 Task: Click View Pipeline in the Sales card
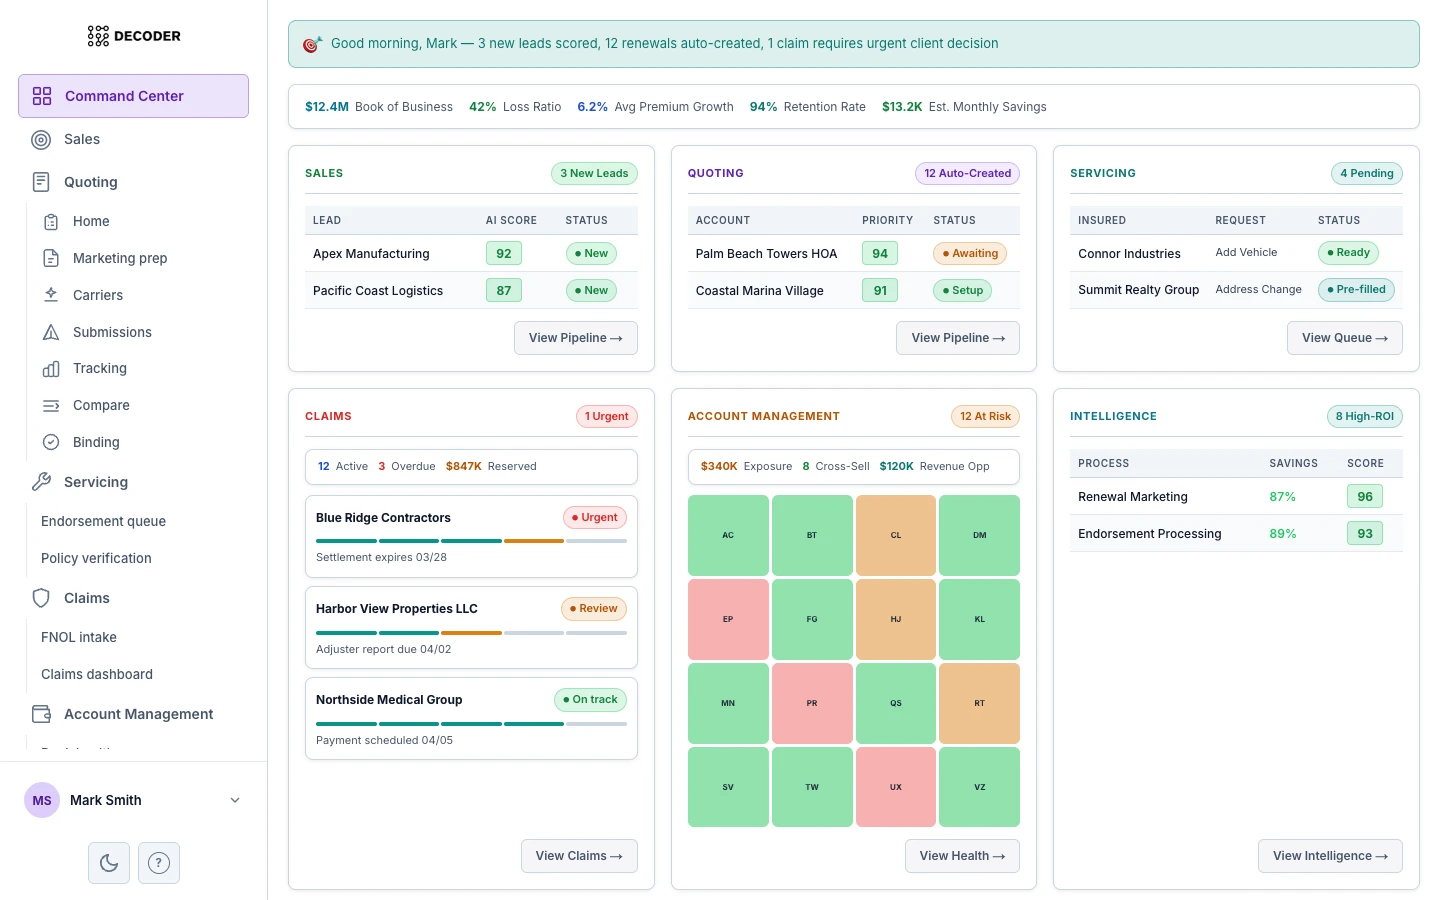[x=575, y=338]
